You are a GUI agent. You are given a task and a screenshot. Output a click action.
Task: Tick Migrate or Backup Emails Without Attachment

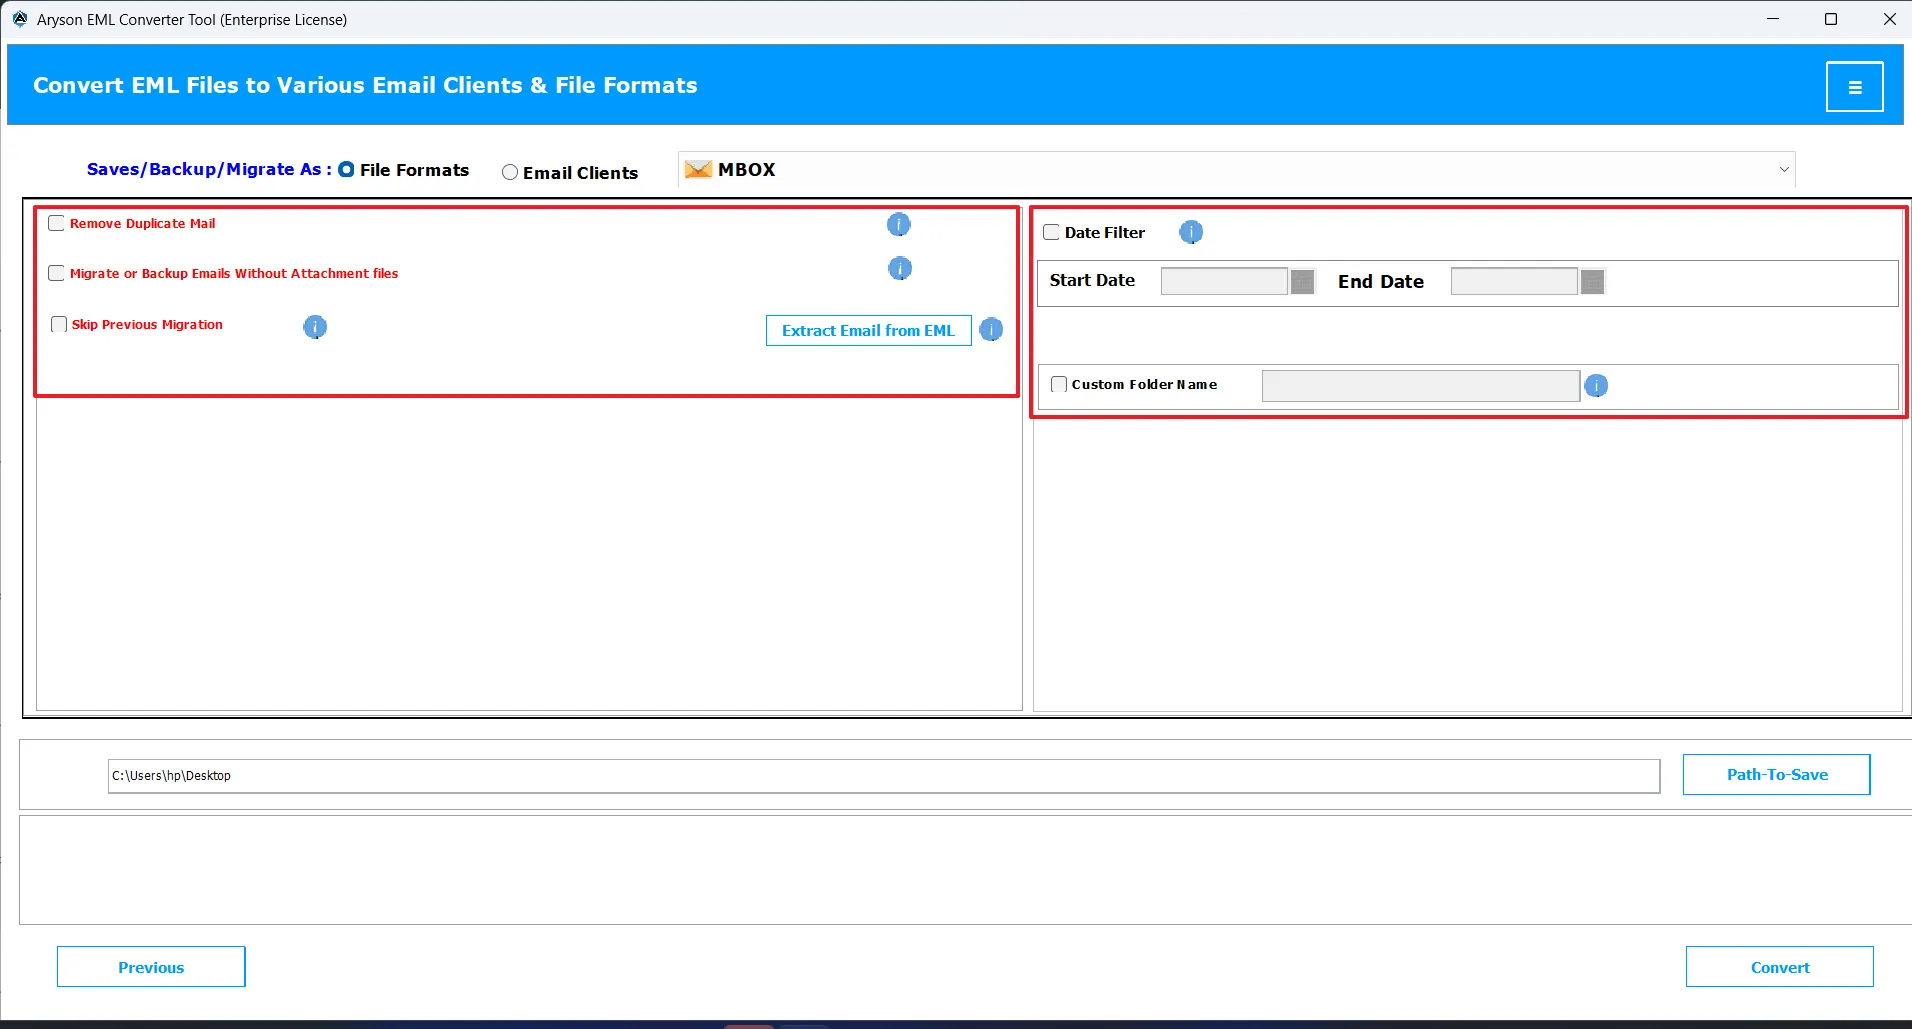click(57, 273)
